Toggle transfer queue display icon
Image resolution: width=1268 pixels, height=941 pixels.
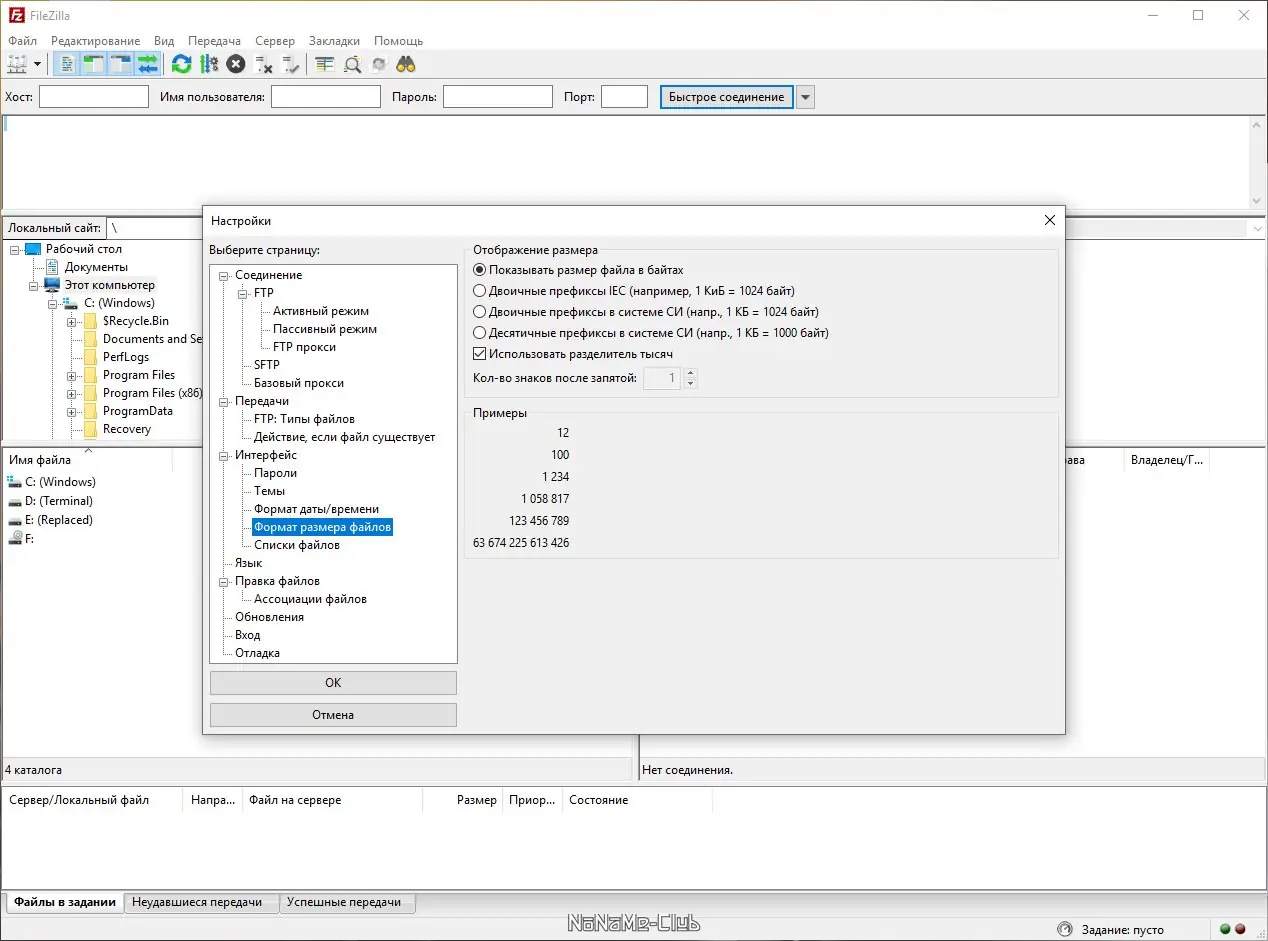tap(148, 65)
